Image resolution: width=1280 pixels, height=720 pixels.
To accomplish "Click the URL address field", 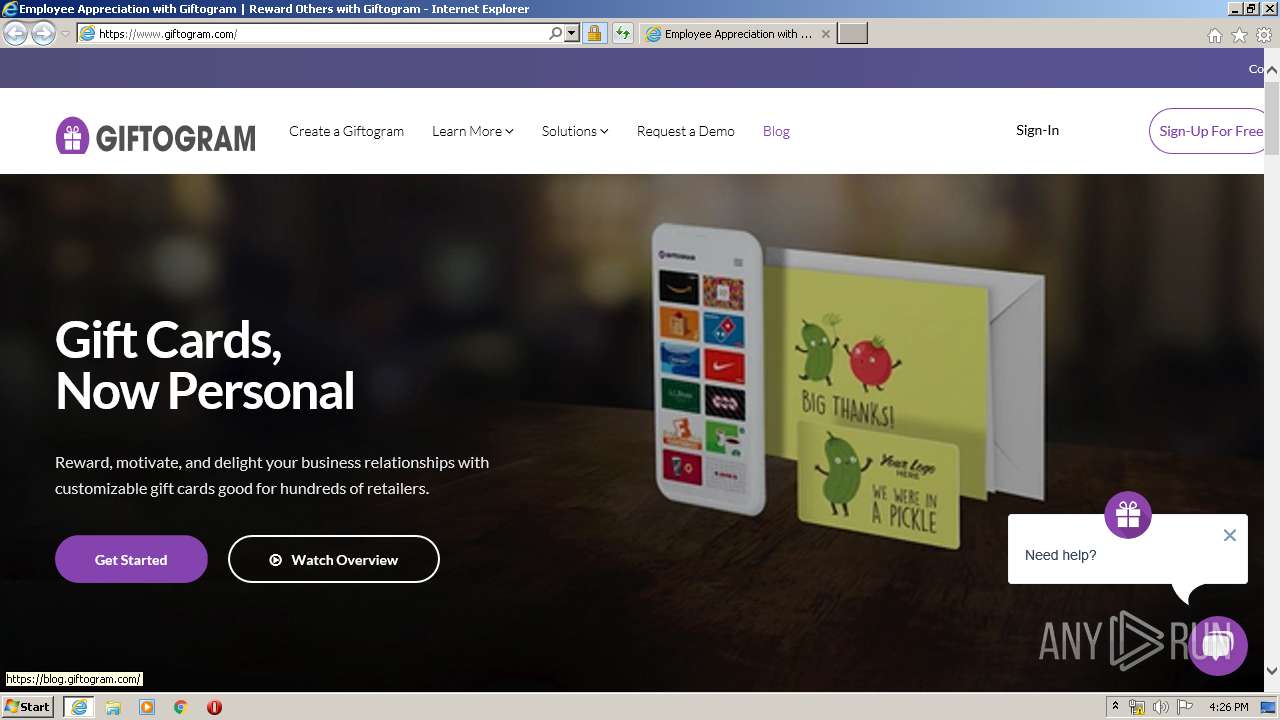I will [x=322, y=33].
